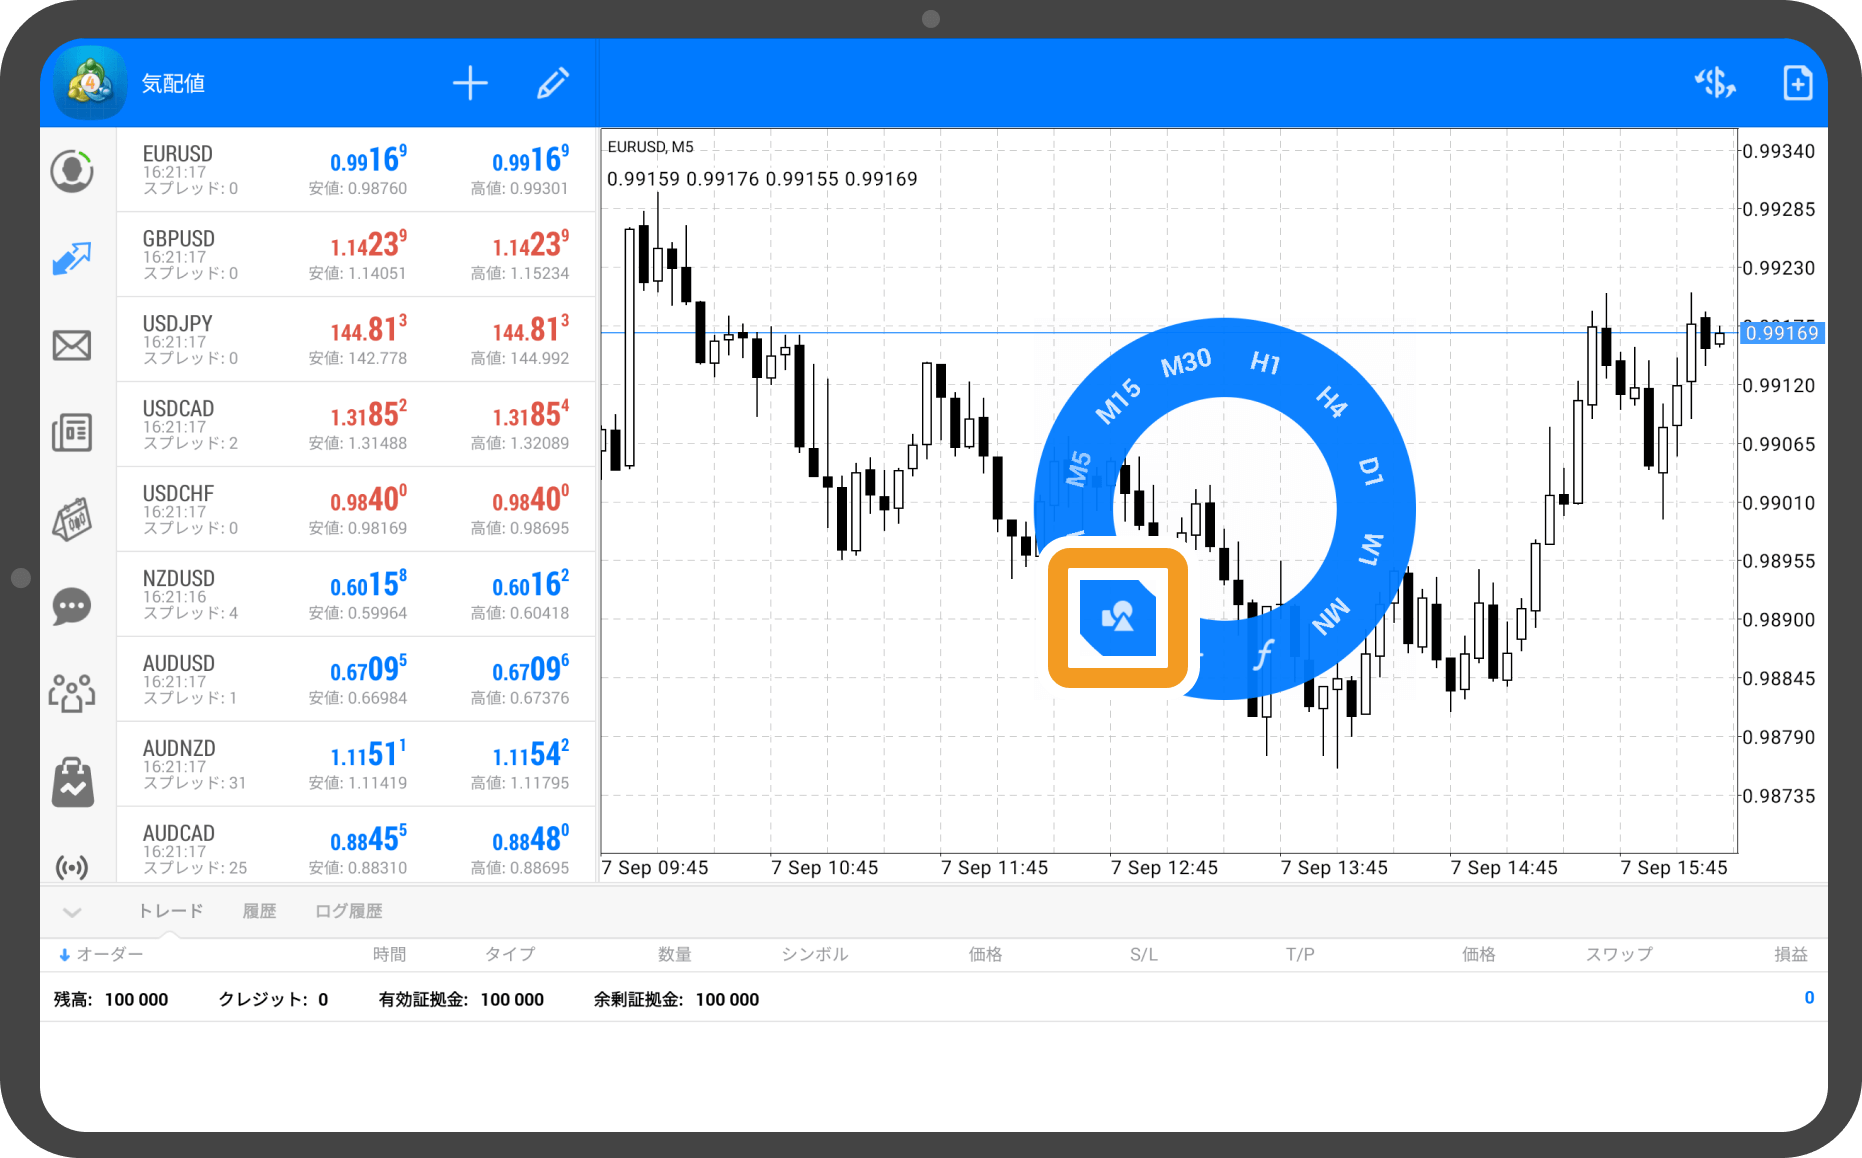This screenshot has width=1862, height=1158.
Task: Click the 余剰証拠金 free margin value
Action: point(727,999)
